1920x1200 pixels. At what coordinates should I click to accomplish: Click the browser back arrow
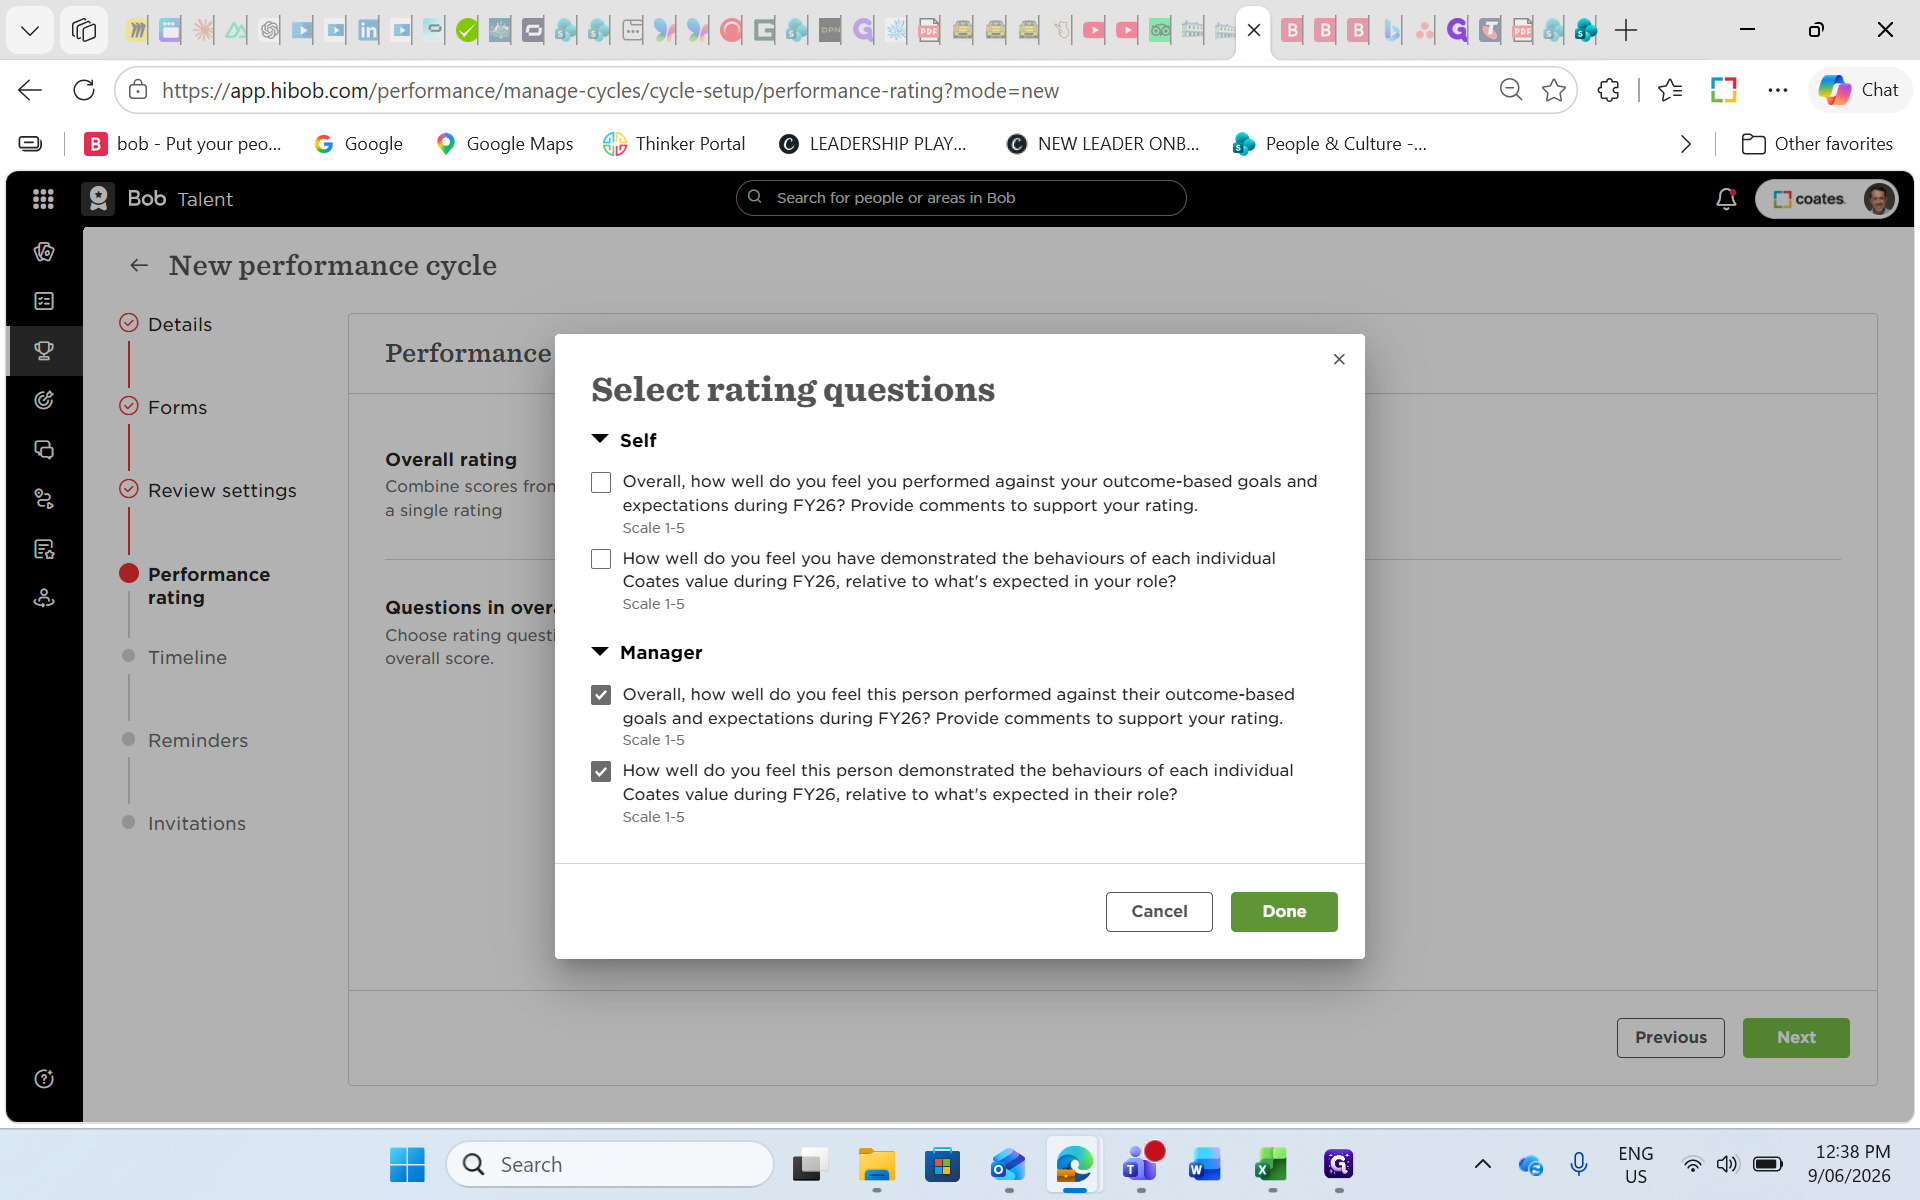pos(30,90)
